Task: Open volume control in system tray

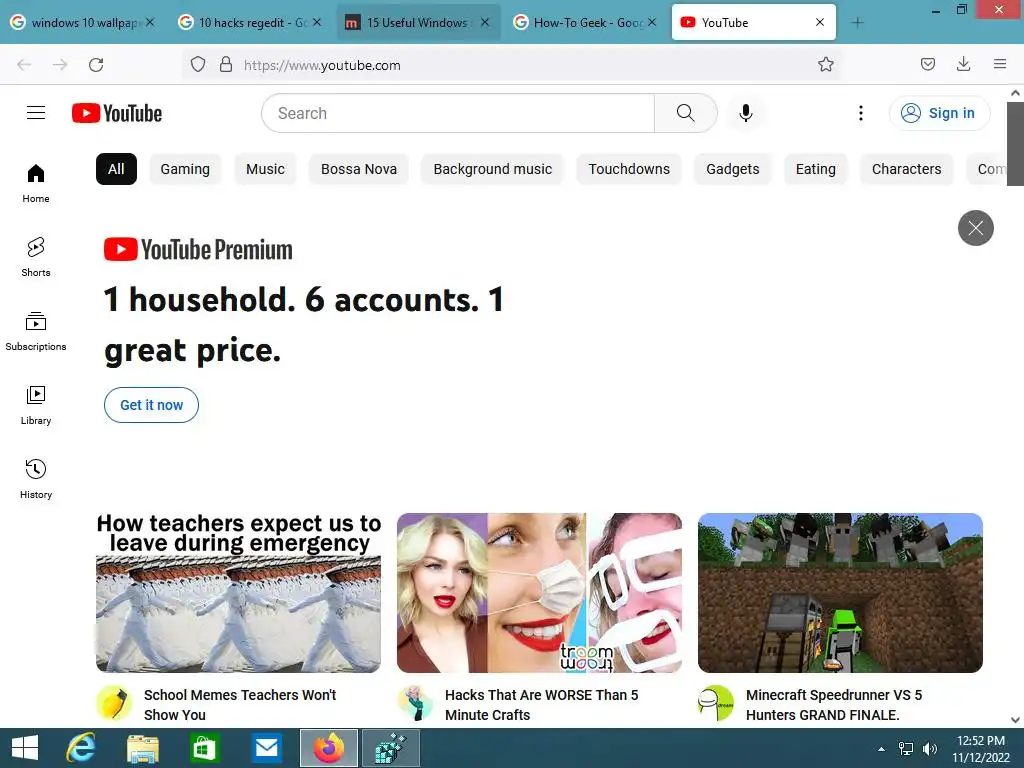Action: (929, 749)
